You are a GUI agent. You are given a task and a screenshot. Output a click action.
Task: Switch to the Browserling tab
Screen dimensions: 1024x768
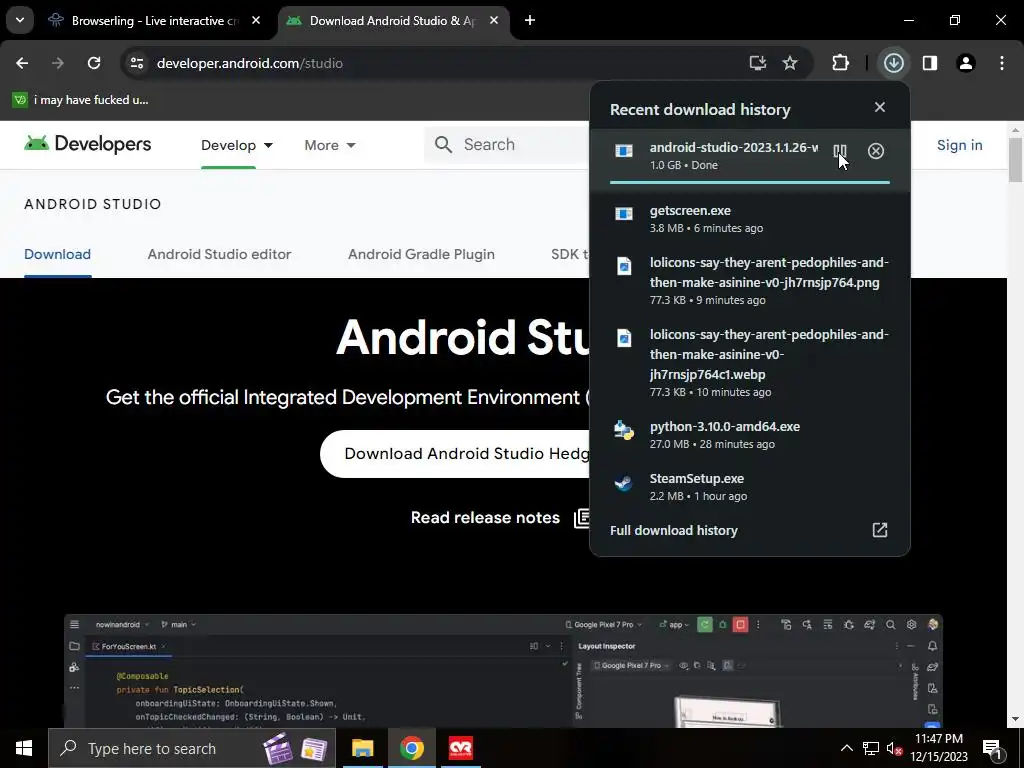tap(155, 21)
